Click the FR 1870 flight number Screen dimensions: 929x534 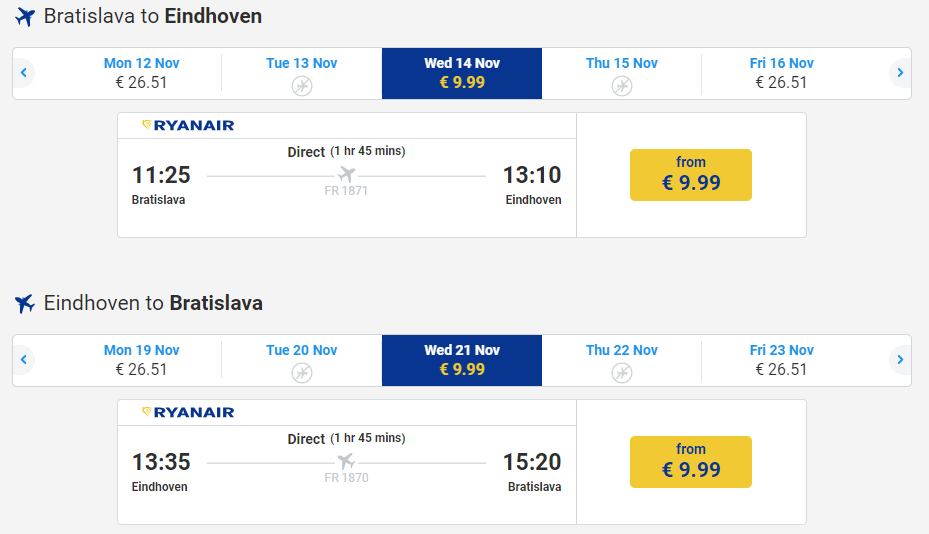click(x=346, y=478)
